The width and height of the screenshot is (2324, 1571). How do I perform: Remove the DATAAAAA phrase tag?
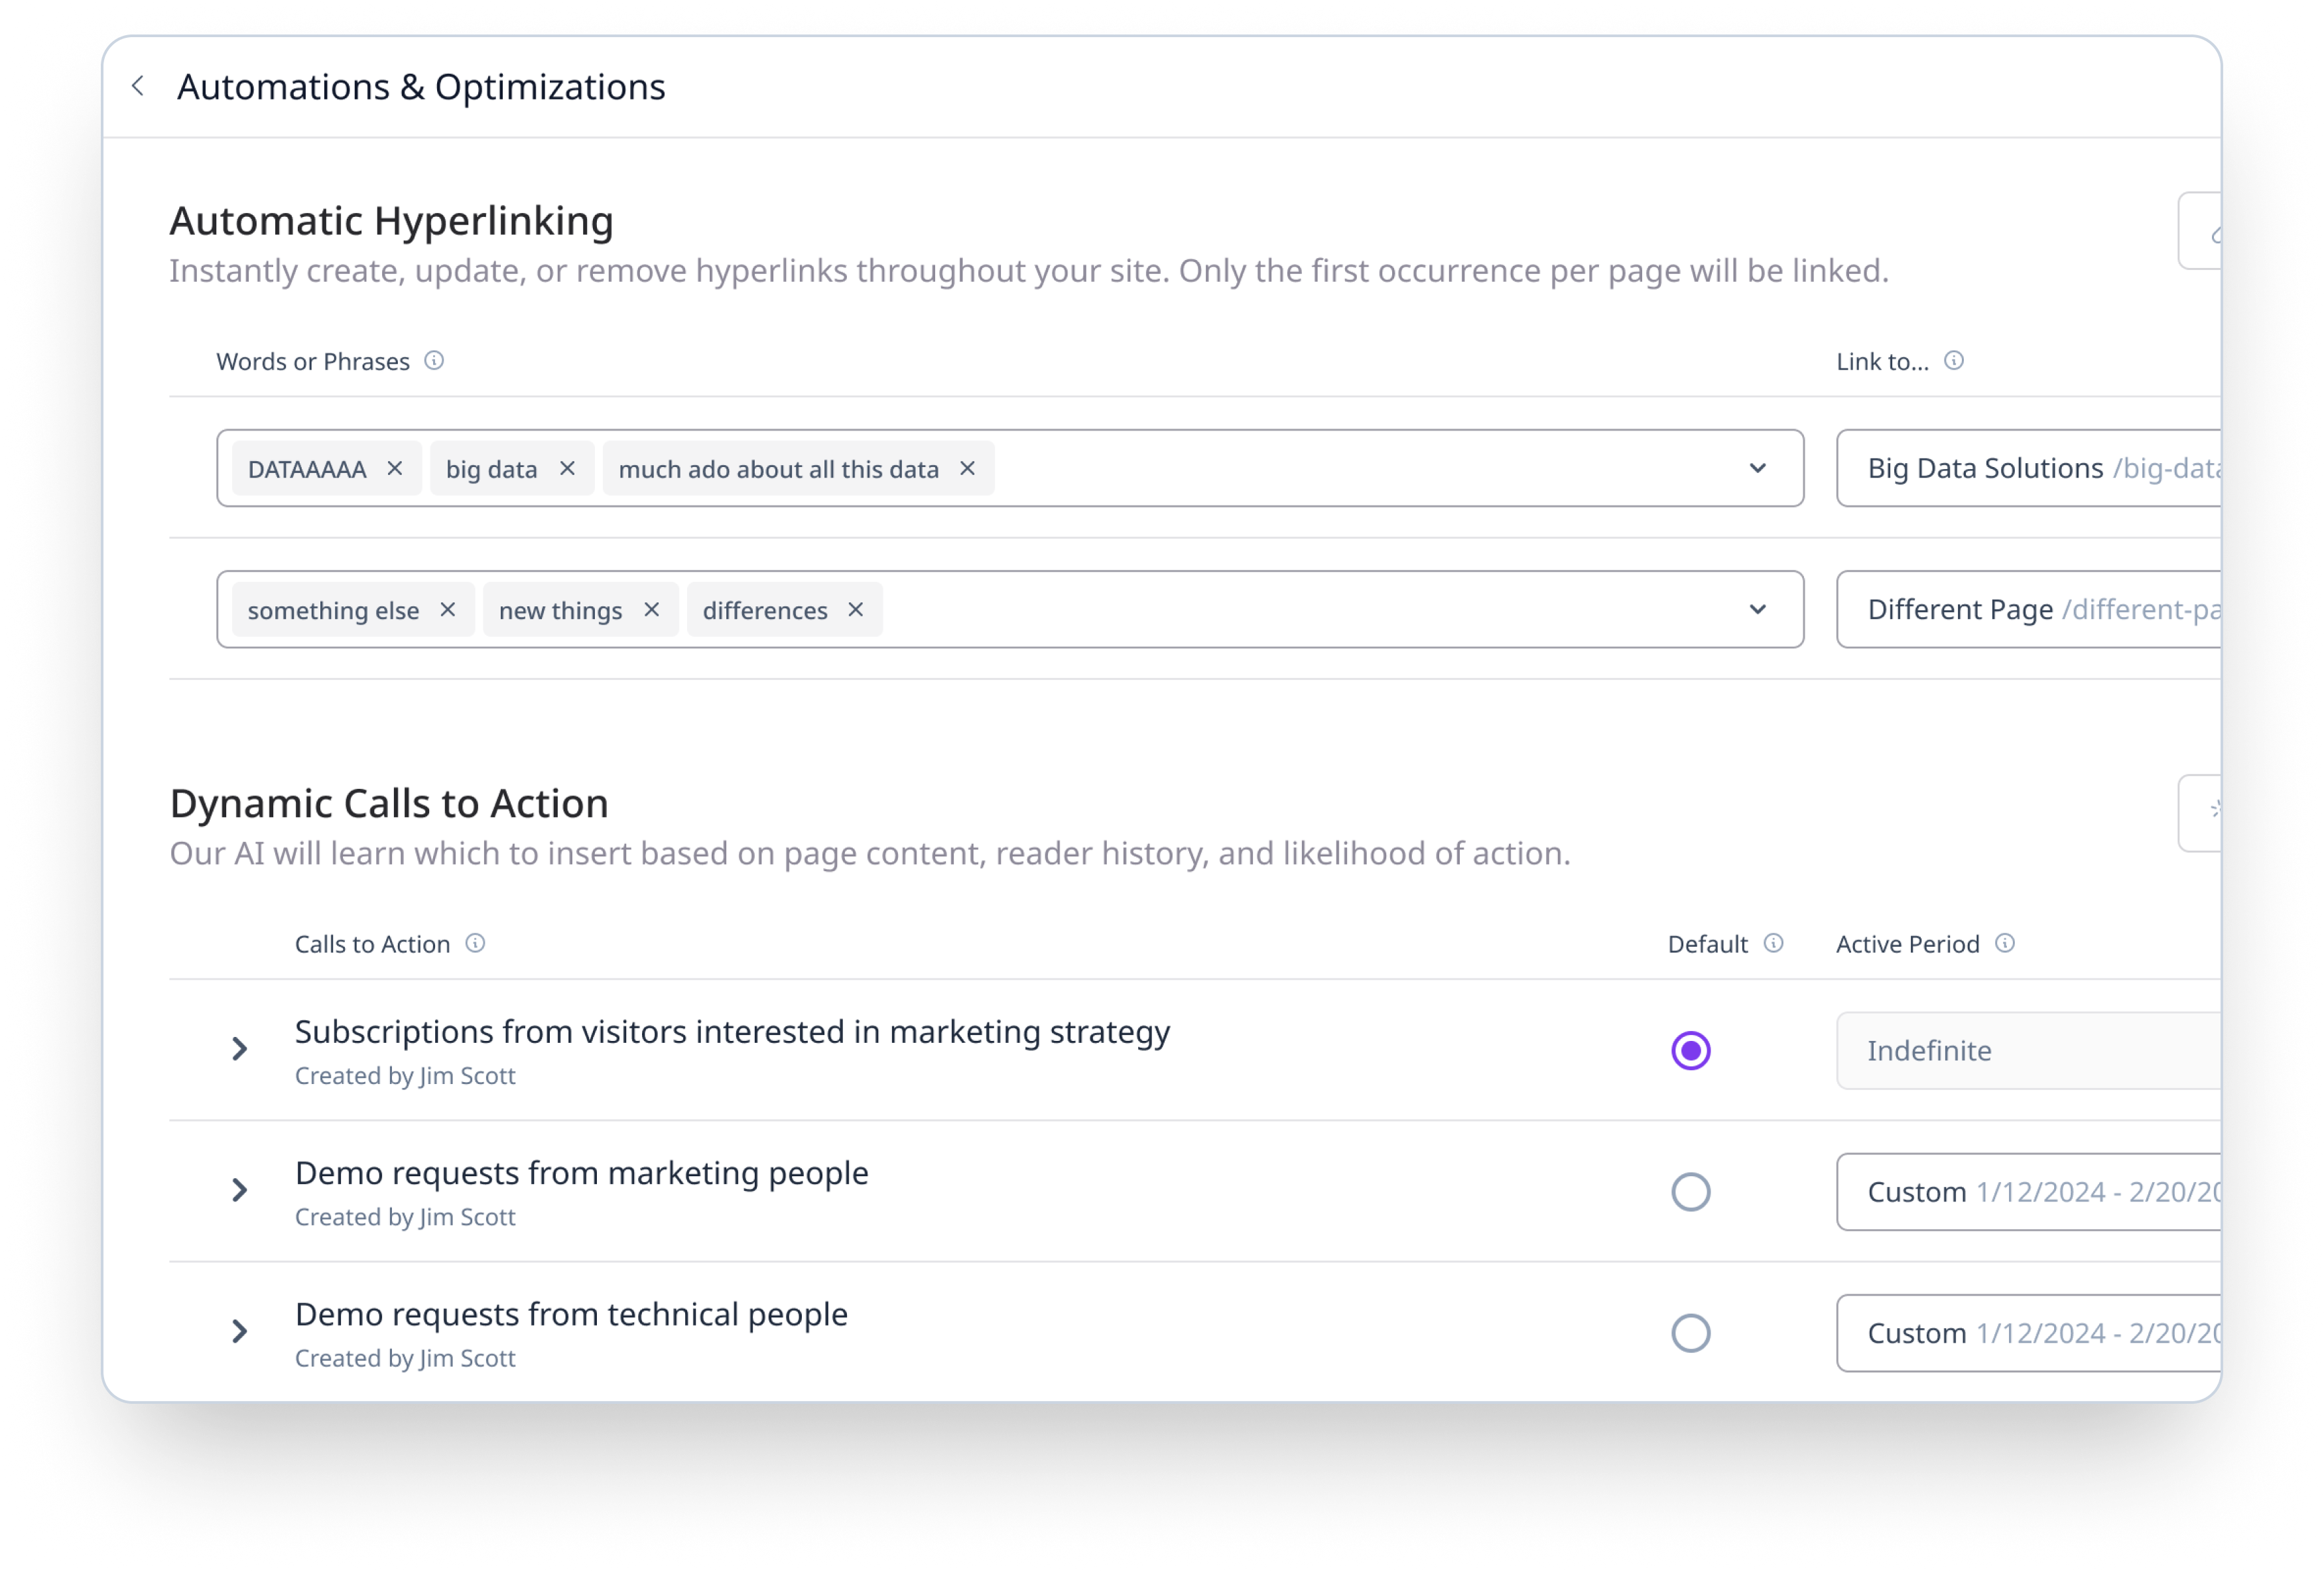pyautogui.click(x=394, y=468)
